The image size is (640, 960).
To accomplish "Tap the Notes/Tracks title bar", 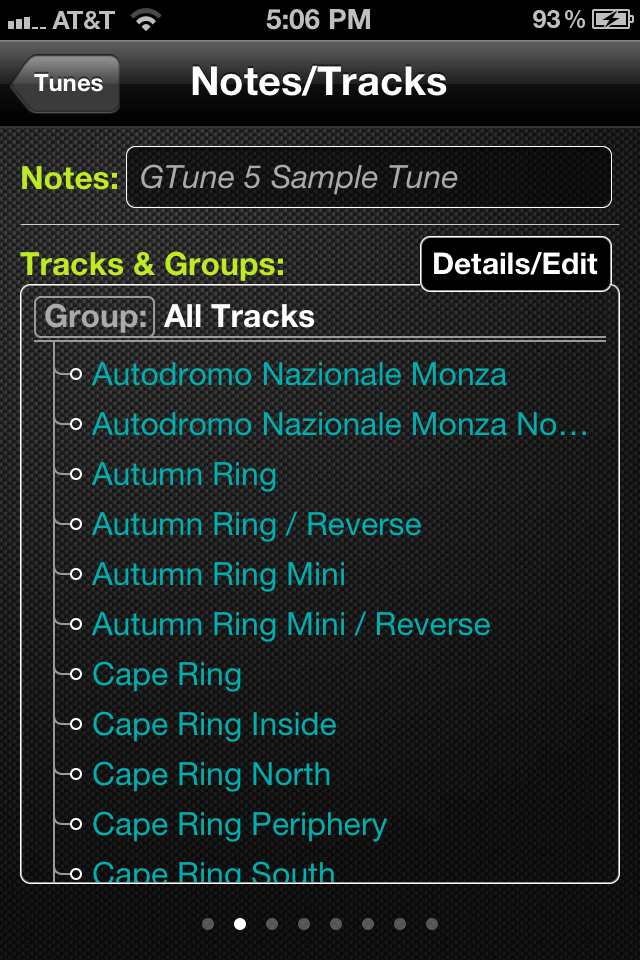I will tap(320, 84).
